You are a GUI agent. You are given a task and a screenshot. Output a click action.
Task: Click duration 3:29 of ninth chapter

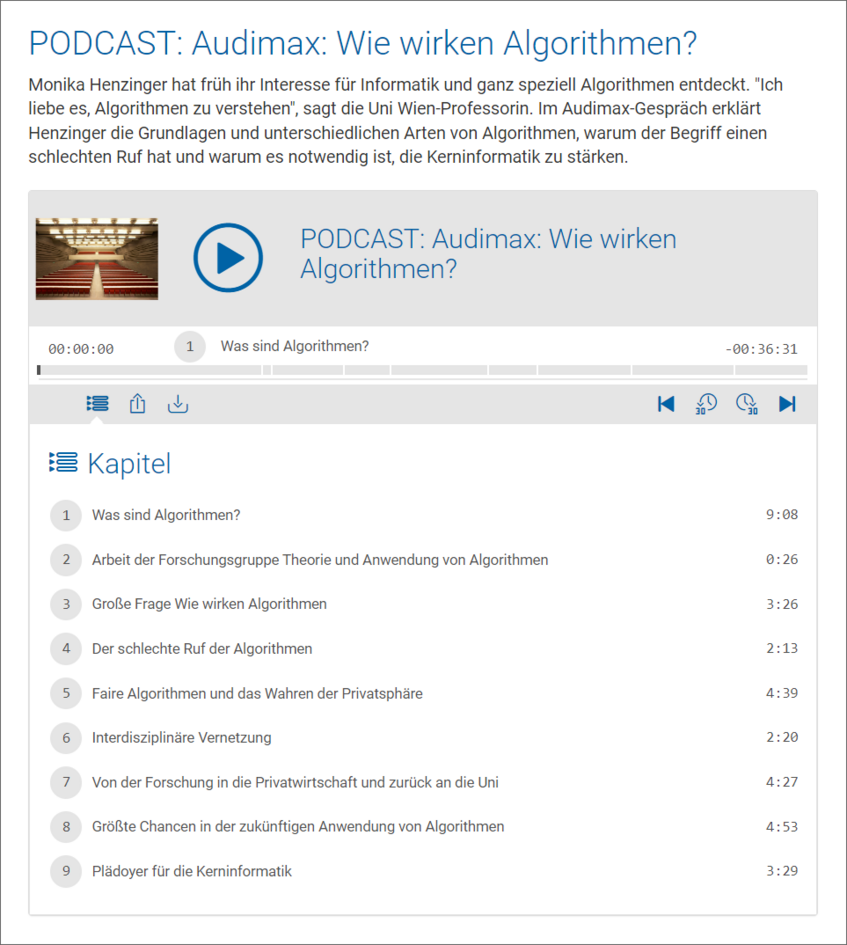[782, 871]
